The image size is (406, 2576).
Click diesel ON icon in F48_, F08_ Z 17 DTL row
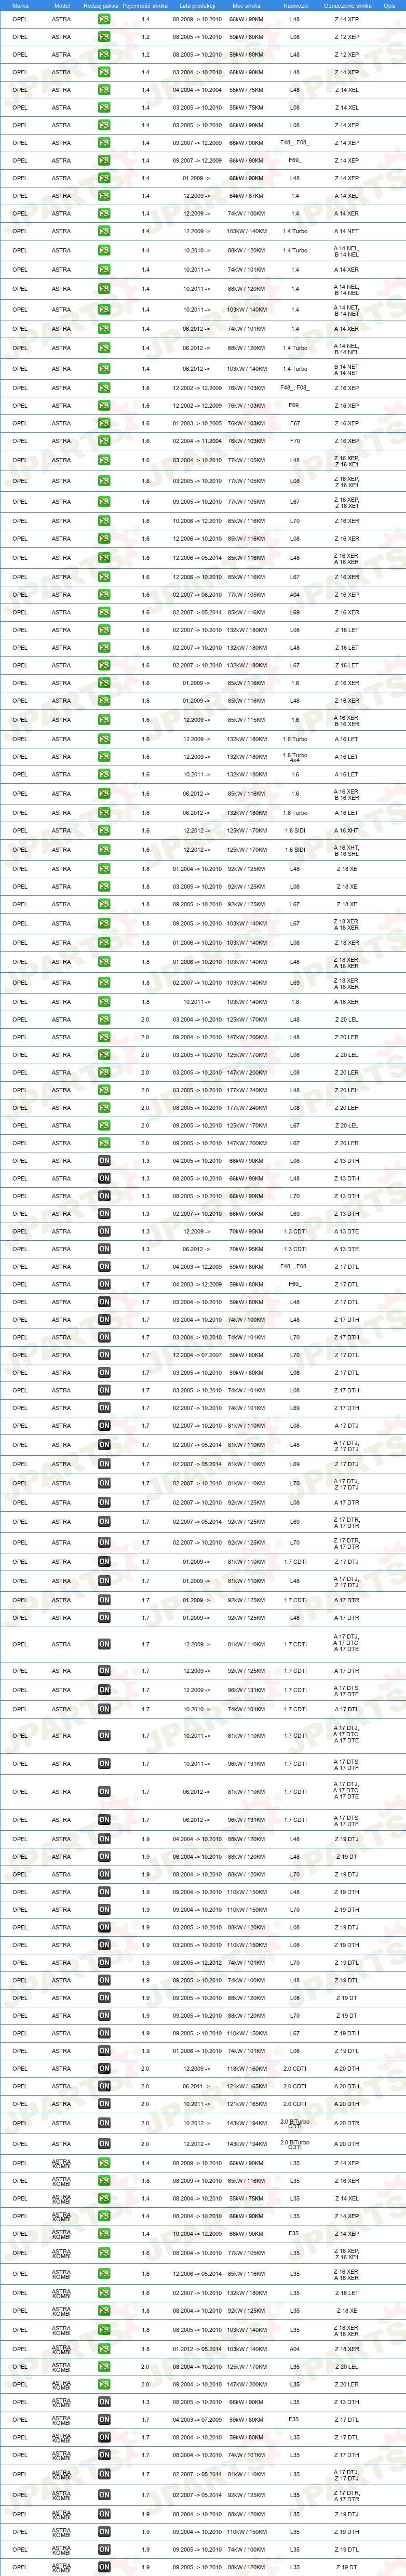click(104, 1267)
